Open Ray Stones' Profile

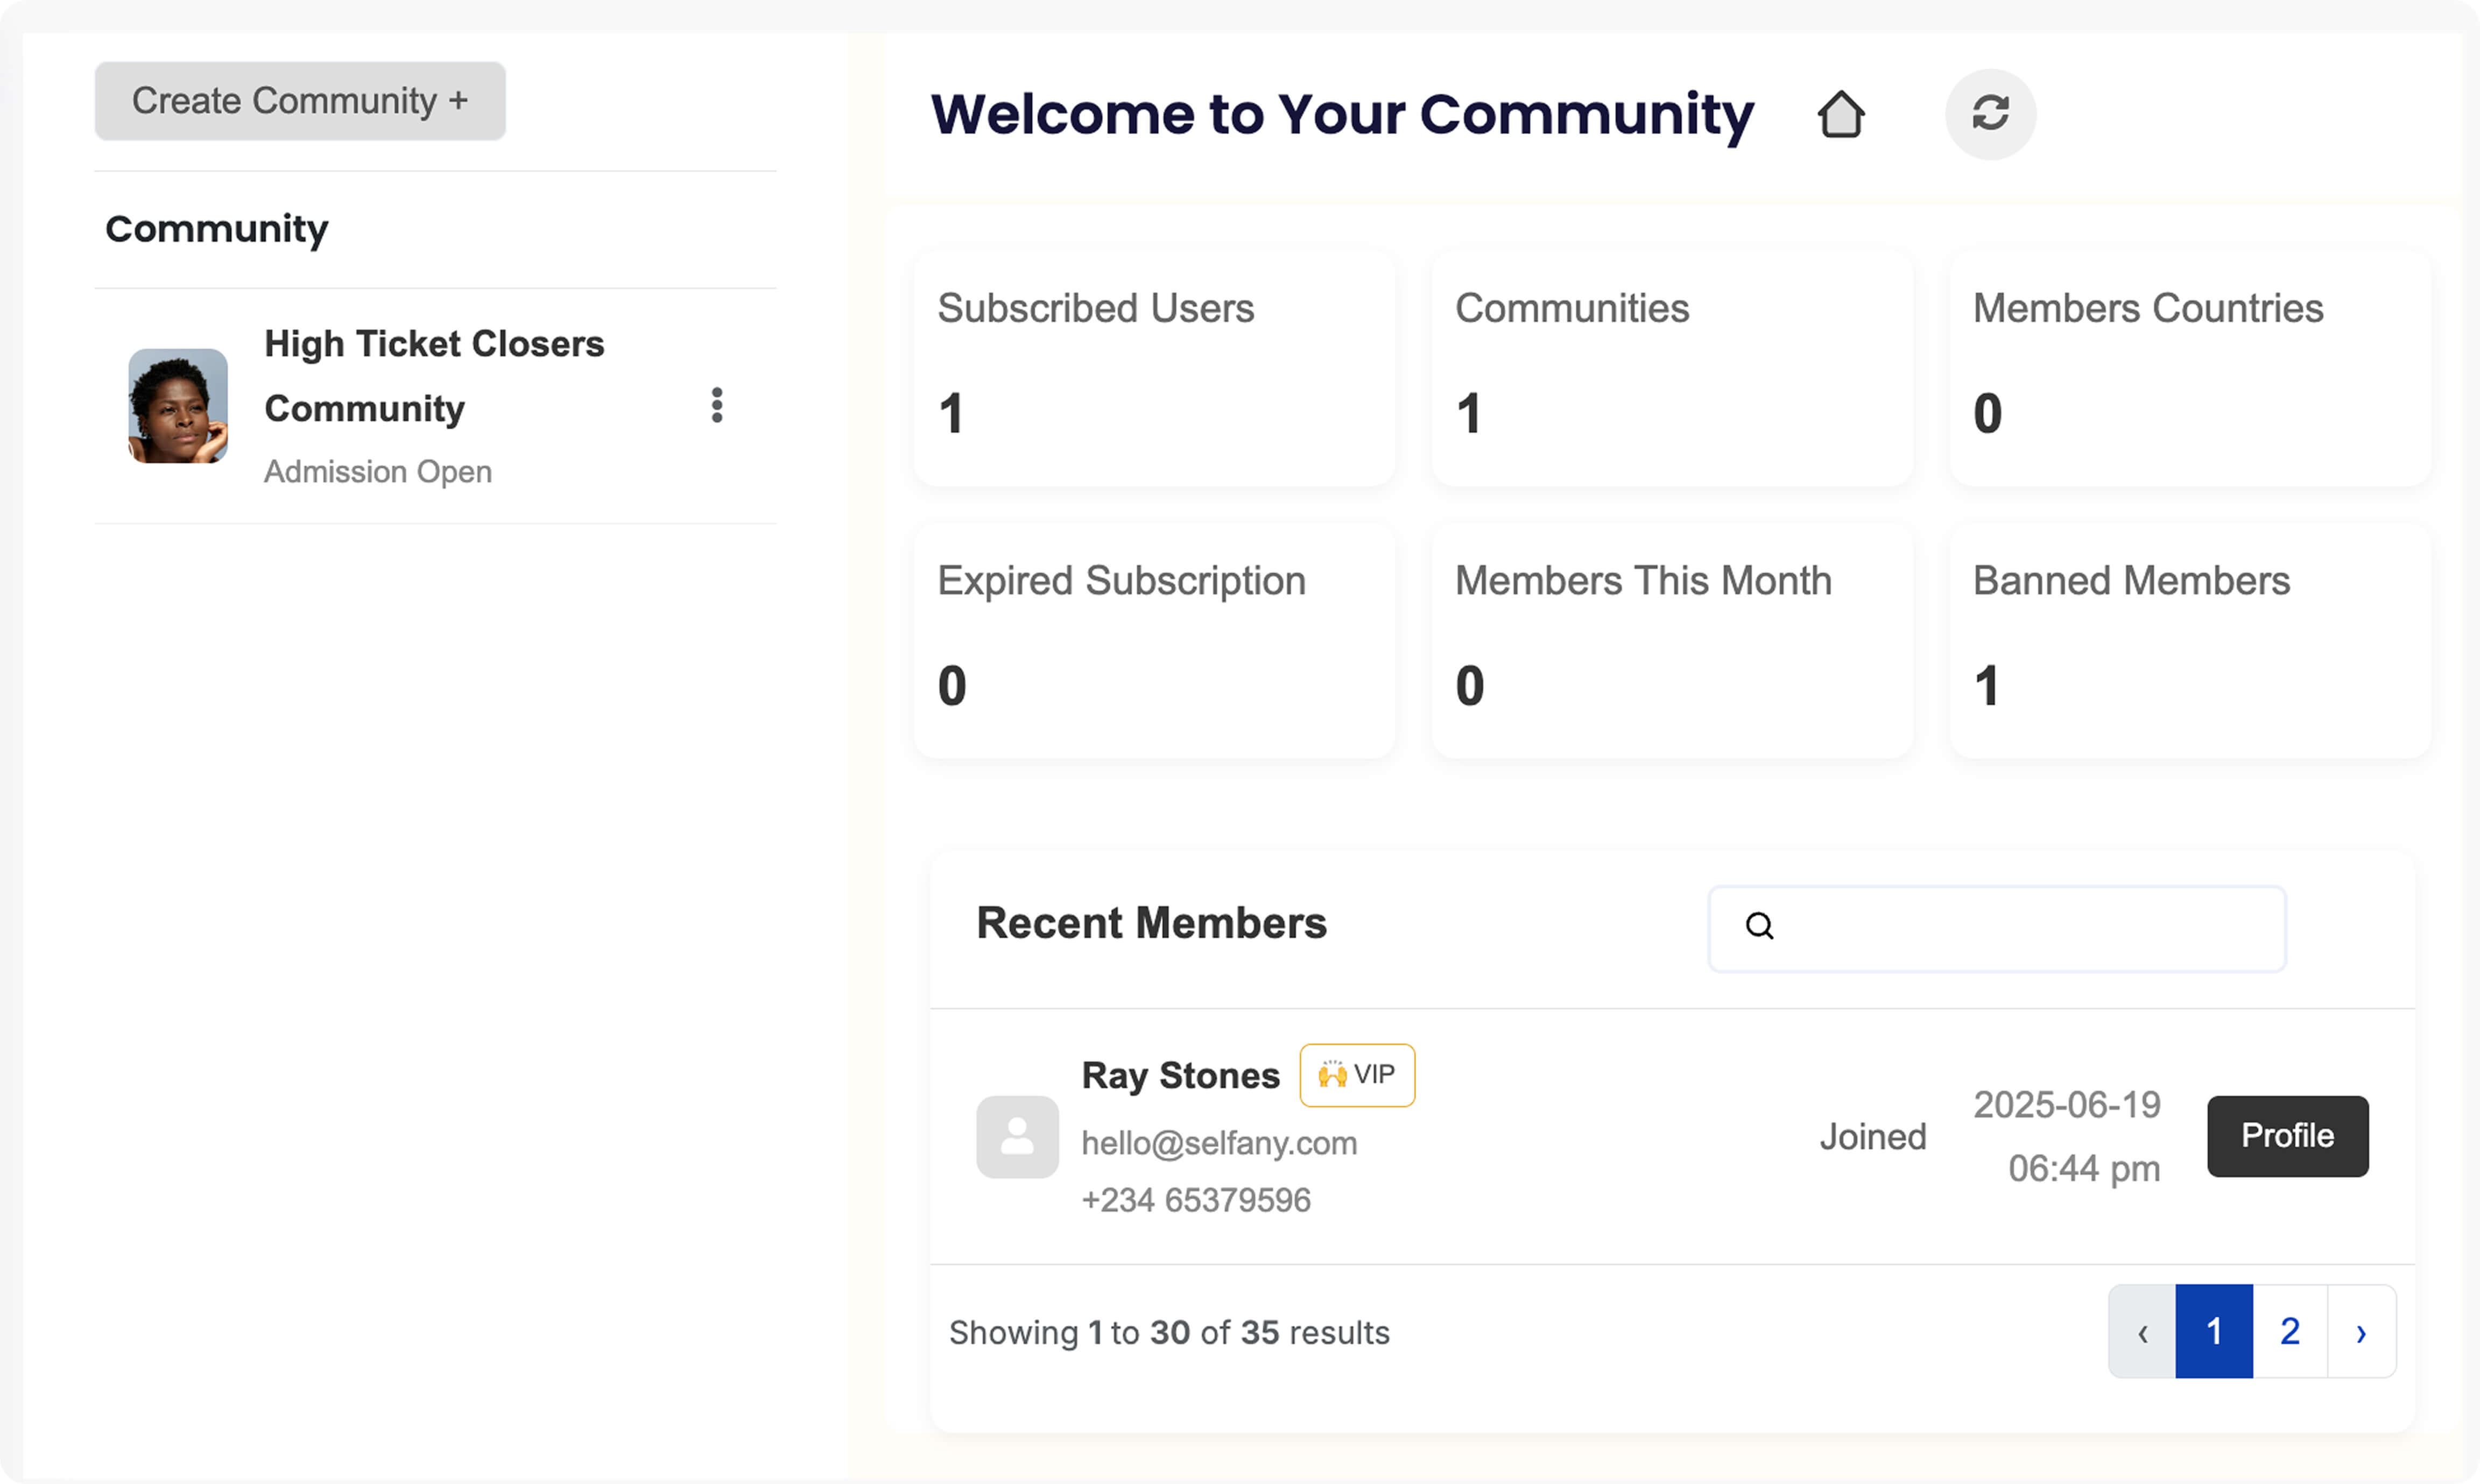(2287, 1136)
